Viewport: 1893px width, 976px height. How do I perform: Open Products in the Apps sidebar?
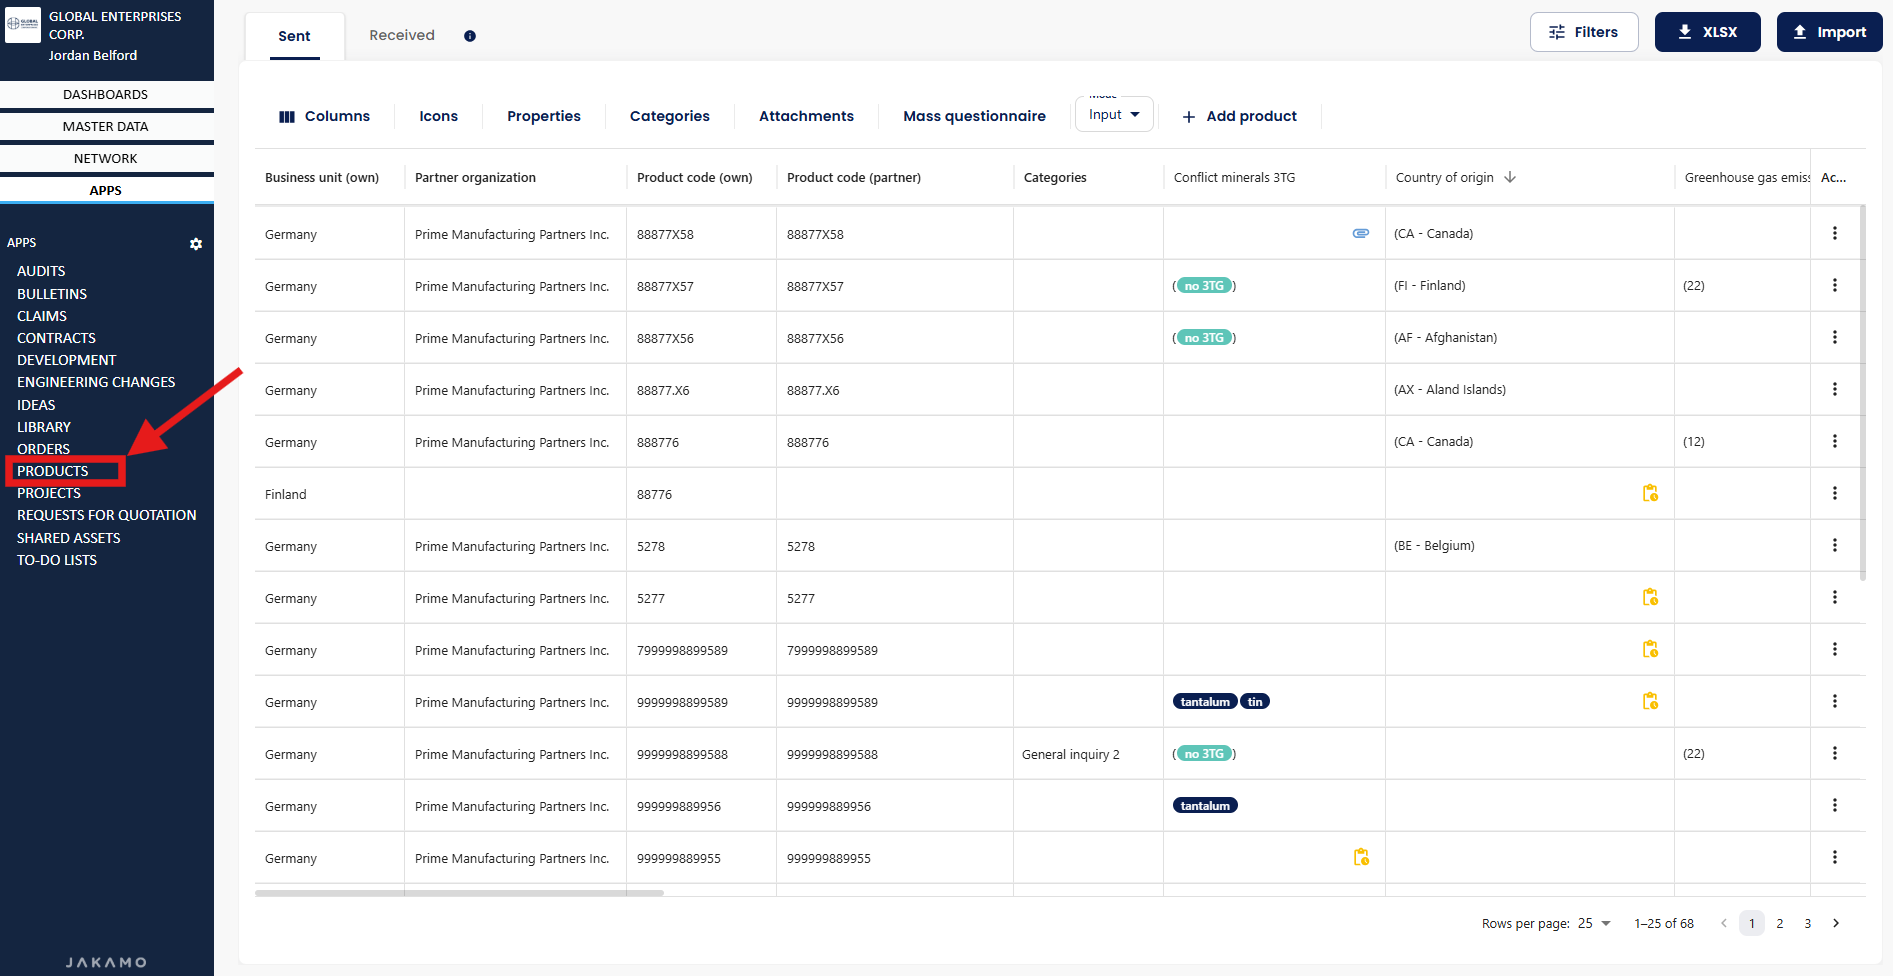(x=53, y=471)
